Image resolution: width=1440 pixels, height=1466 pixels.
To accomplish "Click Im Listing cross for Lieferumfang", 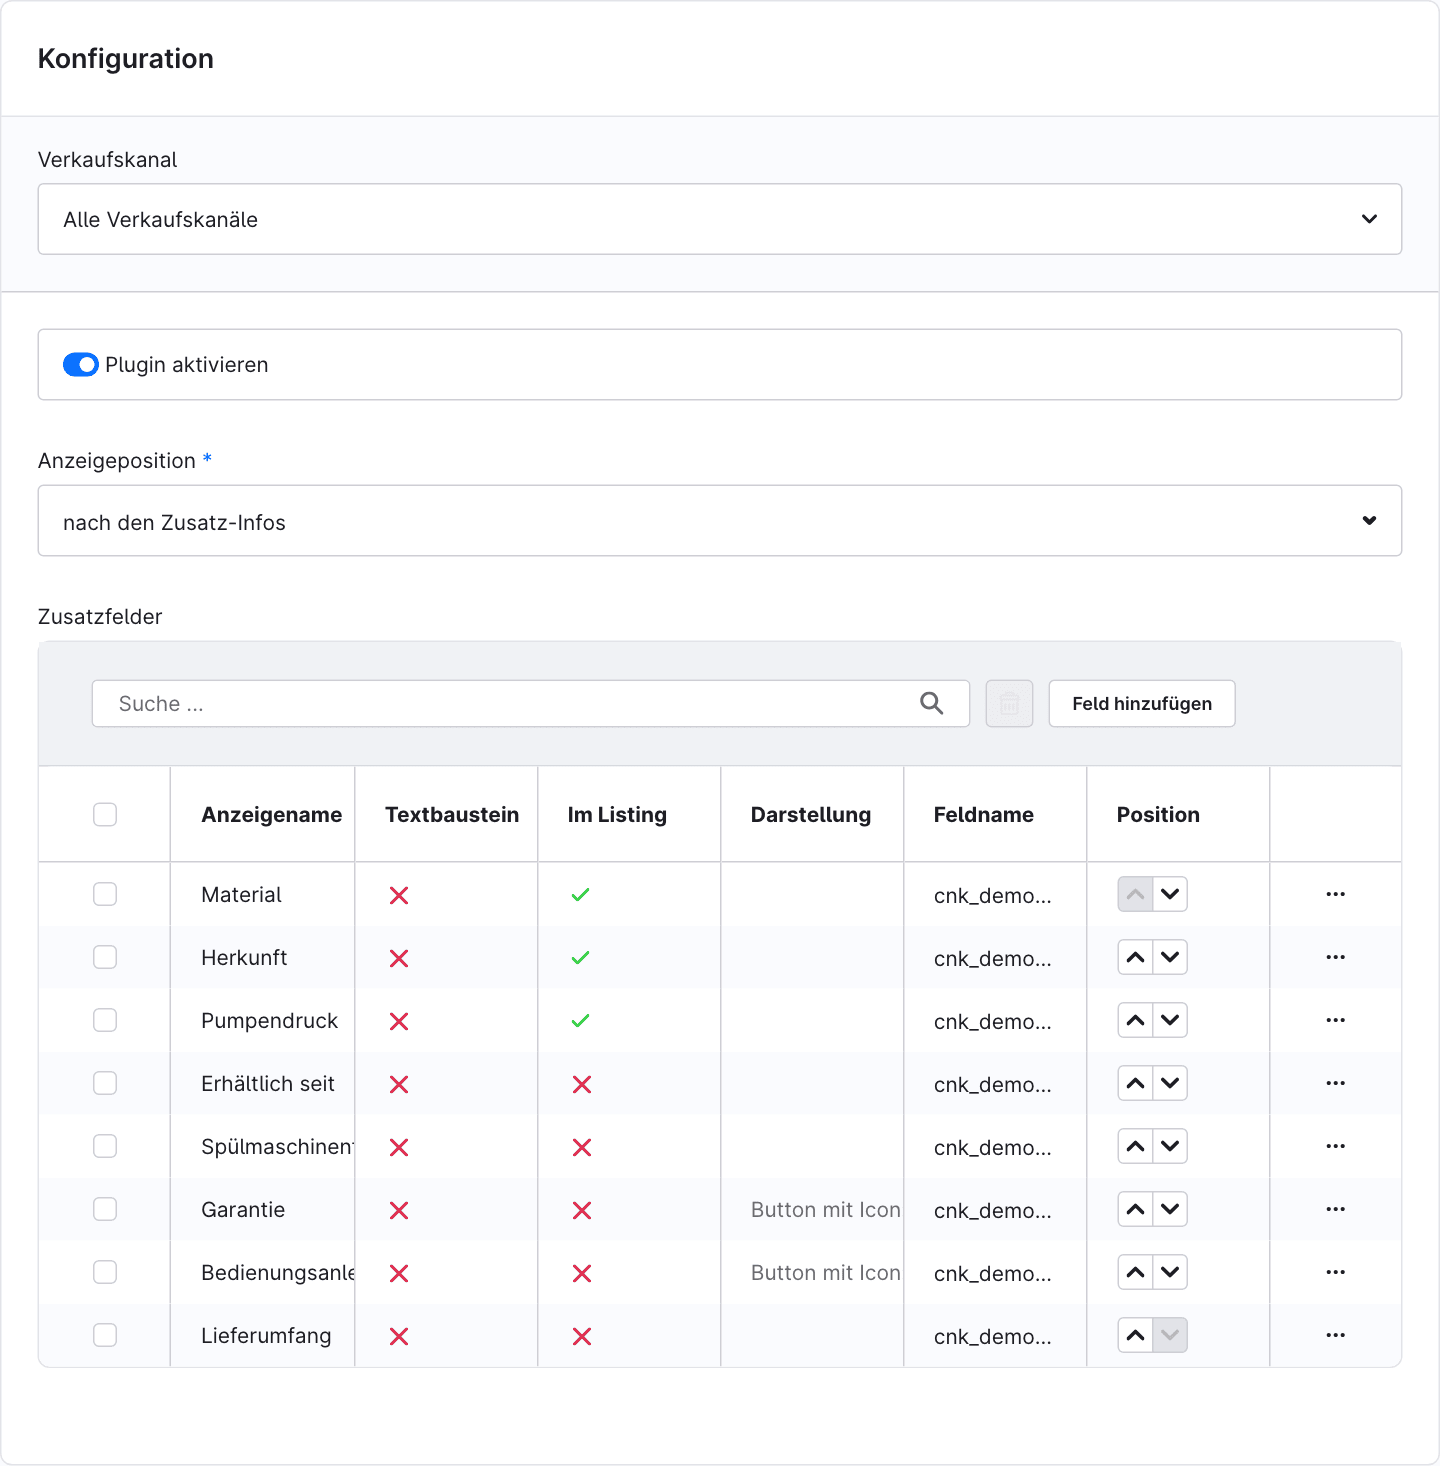I will point(582,1336).
